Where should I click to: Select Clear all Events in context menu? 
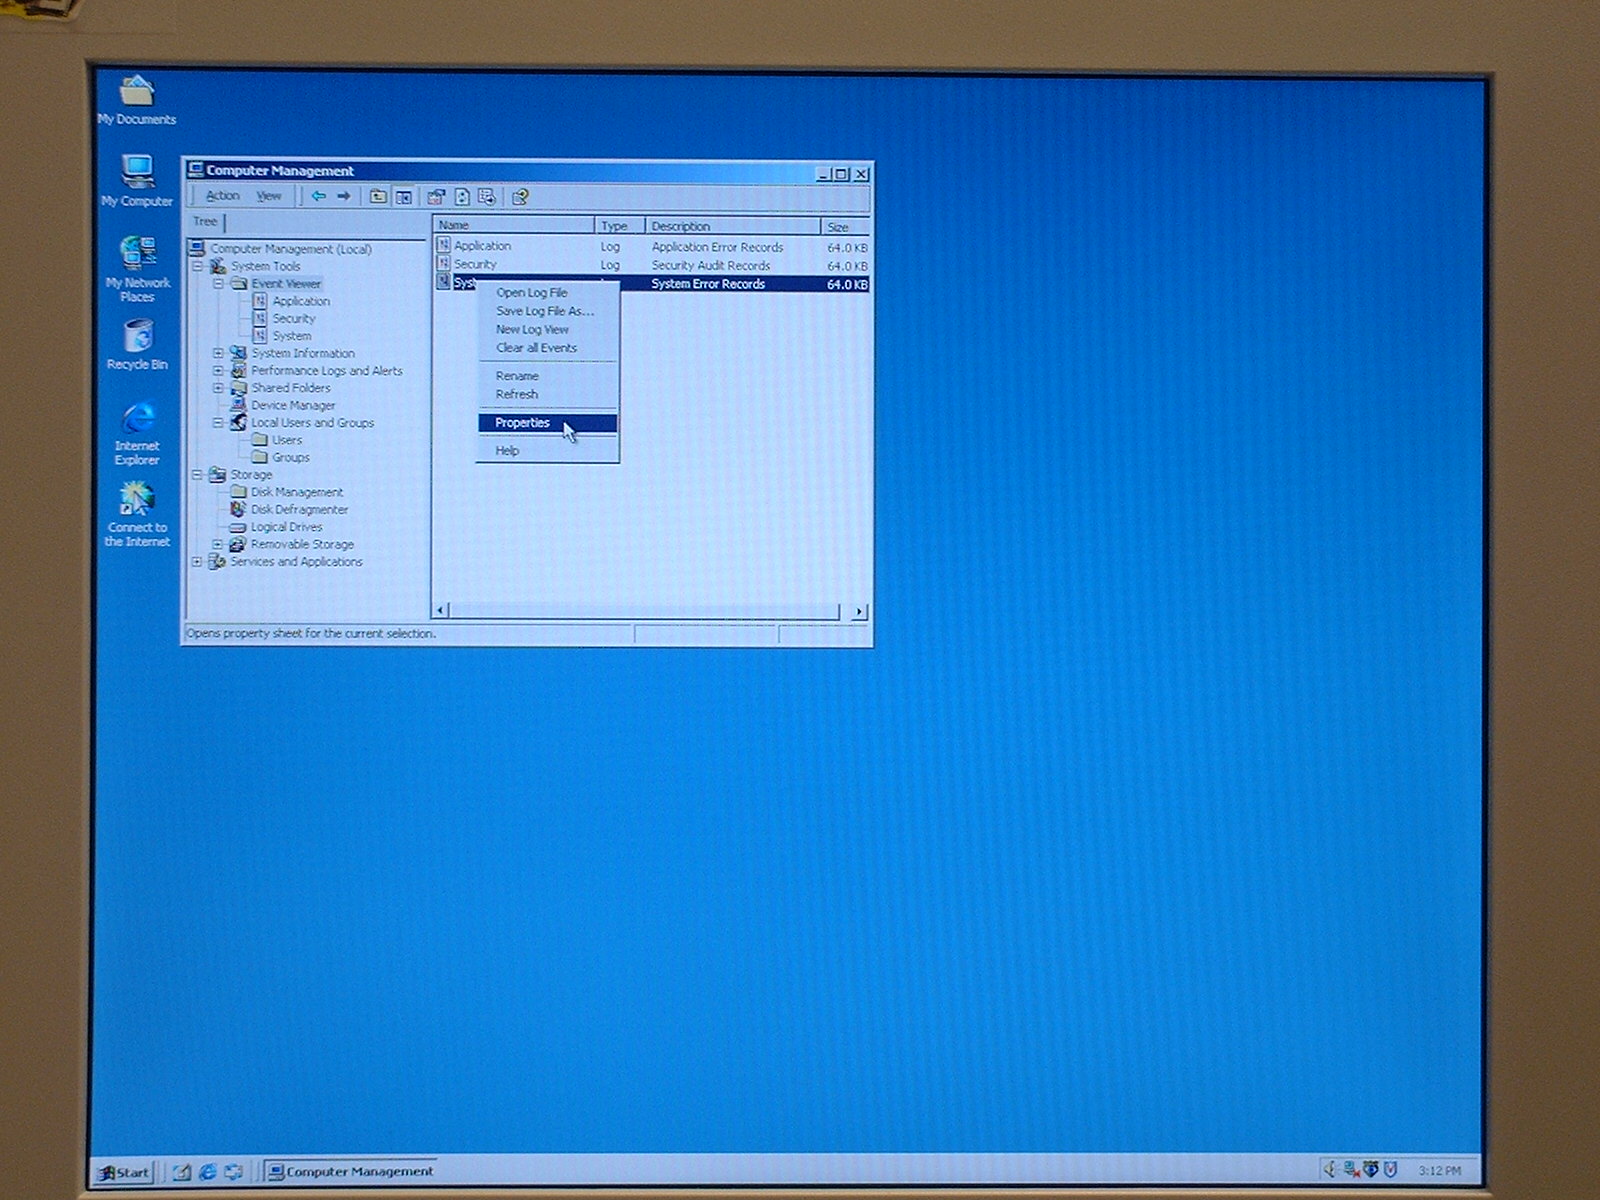(536, 348)
